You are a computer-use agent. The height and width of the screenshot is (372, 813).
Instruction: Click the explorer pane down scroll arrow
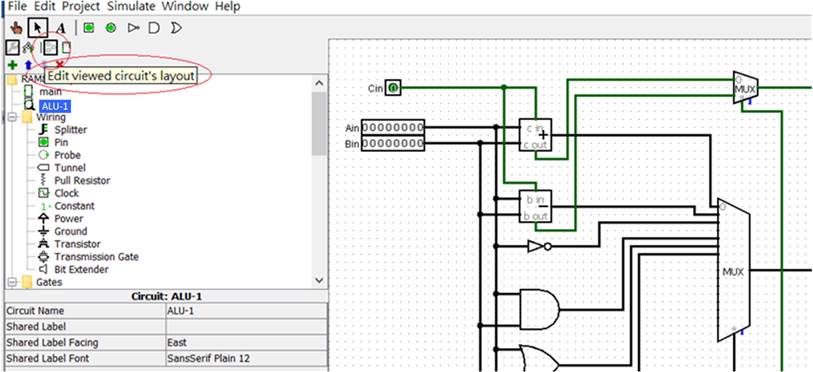tap(319, 280)
